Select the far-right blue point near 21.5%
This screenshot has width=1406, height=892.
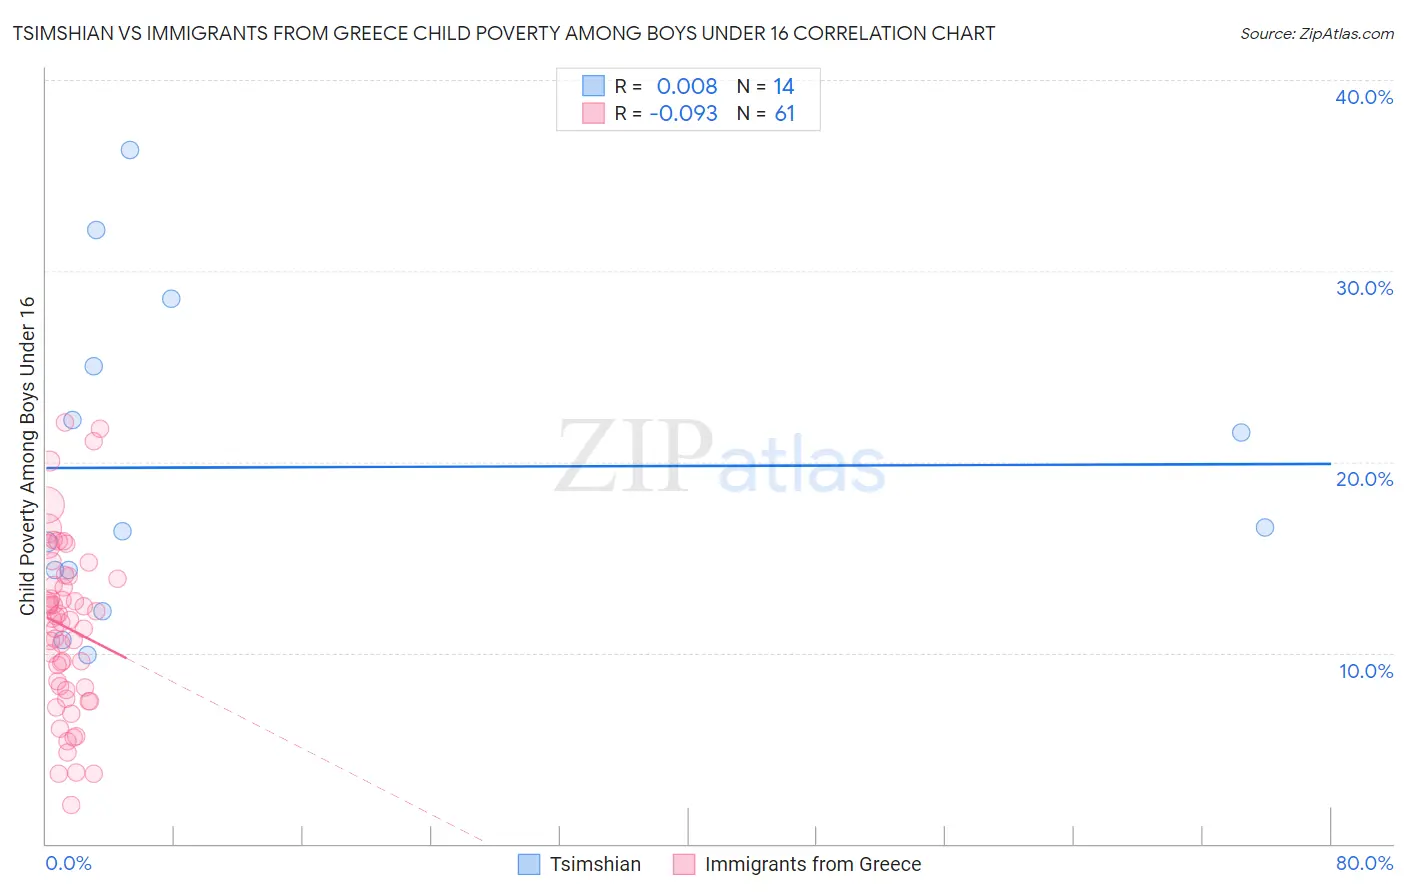pyautogui.click(x=1241, y=433)
